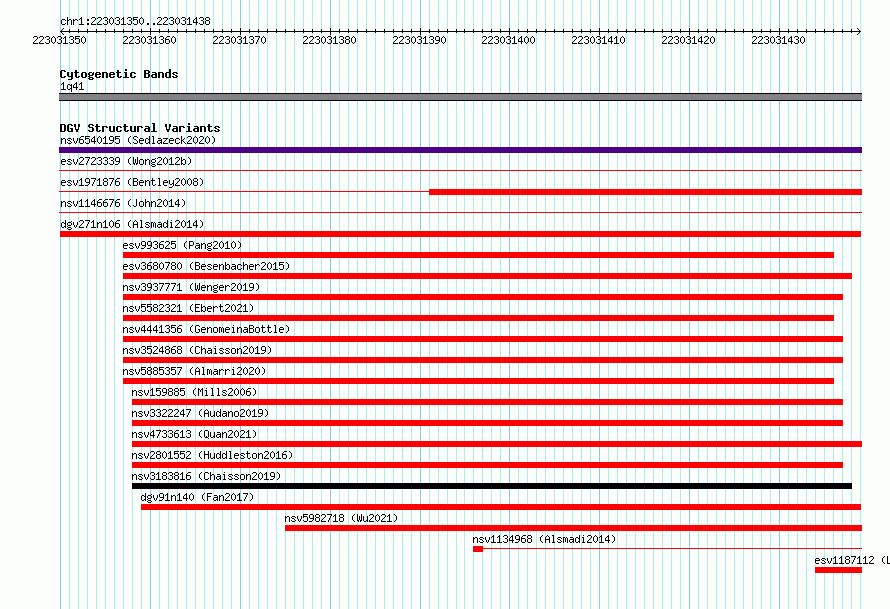
Task: Click the 1q41 band label
Action: [x=72, y=86]
